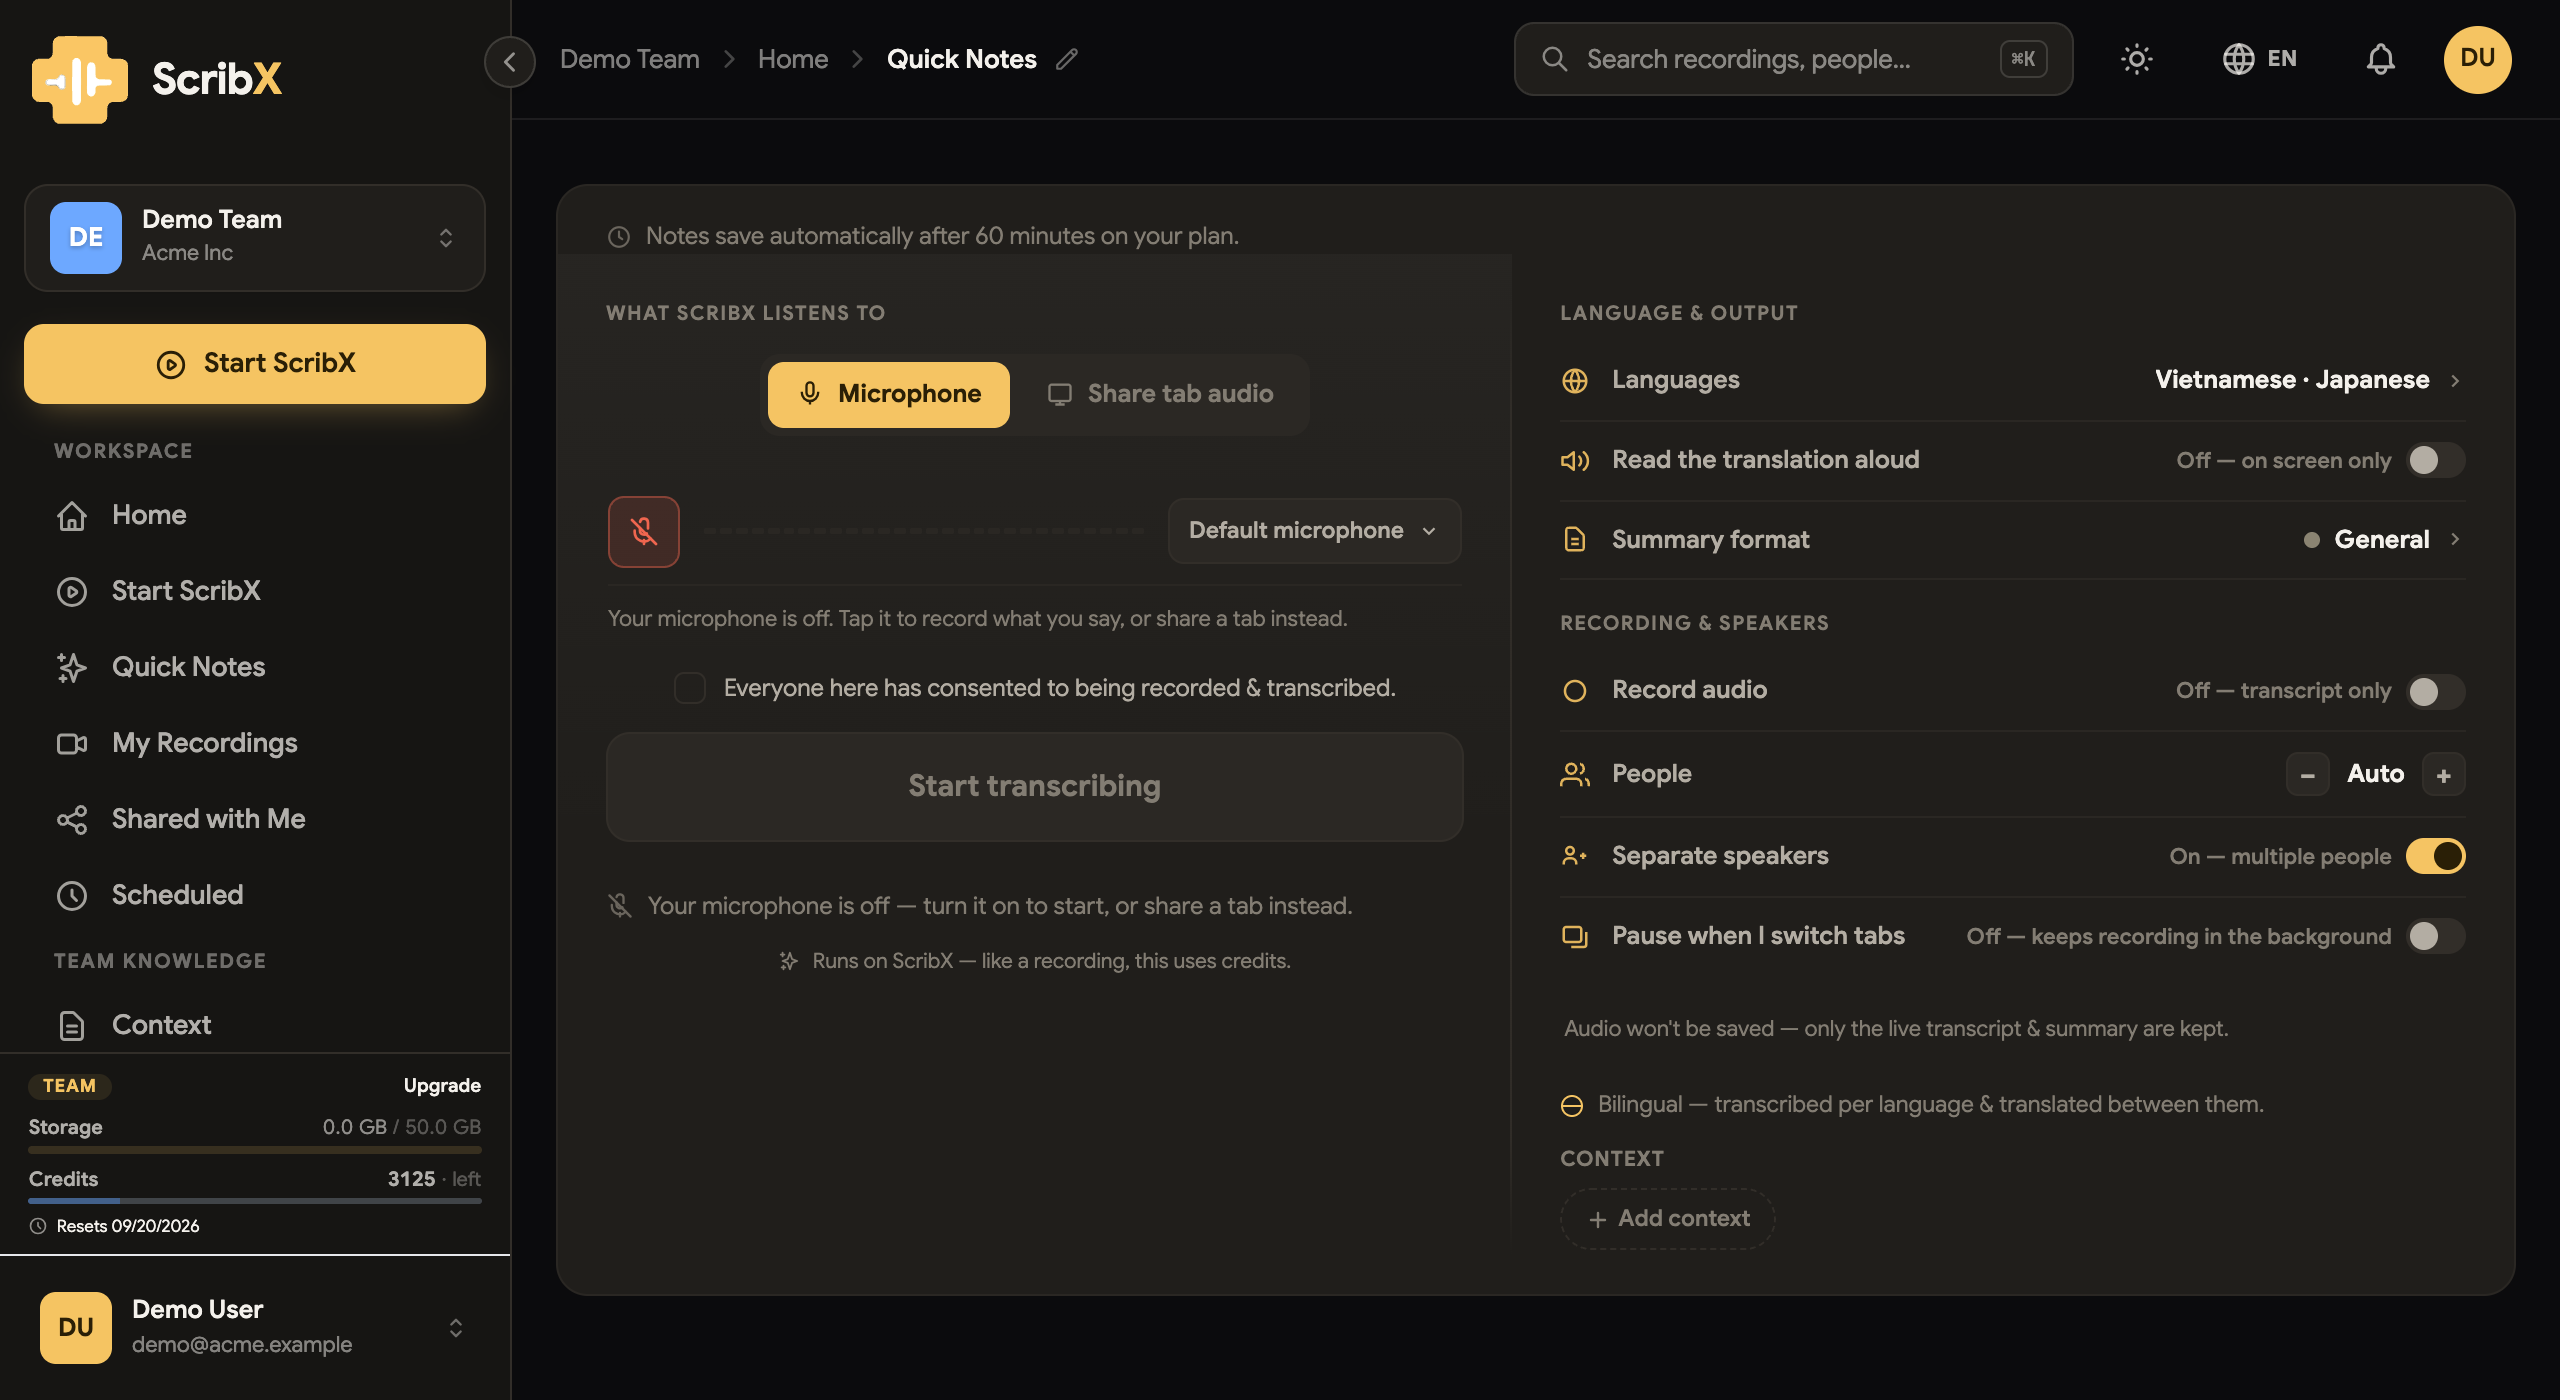Image resolution: width=2560 pixels, height=1400 pixels.
Task: Click the muted microphone icon button
Action: 643,531
